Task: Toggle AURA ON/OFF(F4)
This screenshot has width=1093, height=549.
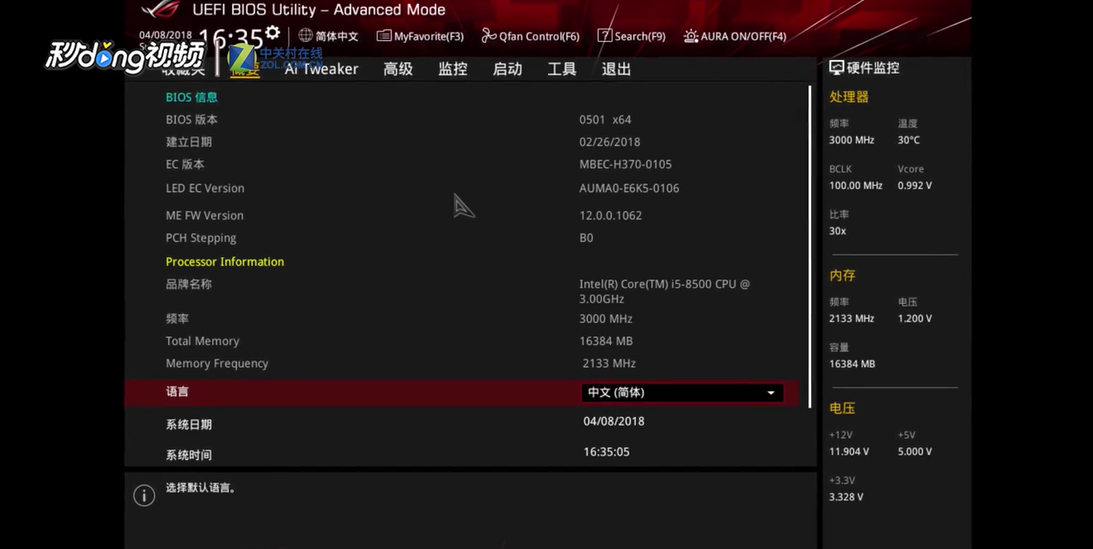Action: point(735,36)
